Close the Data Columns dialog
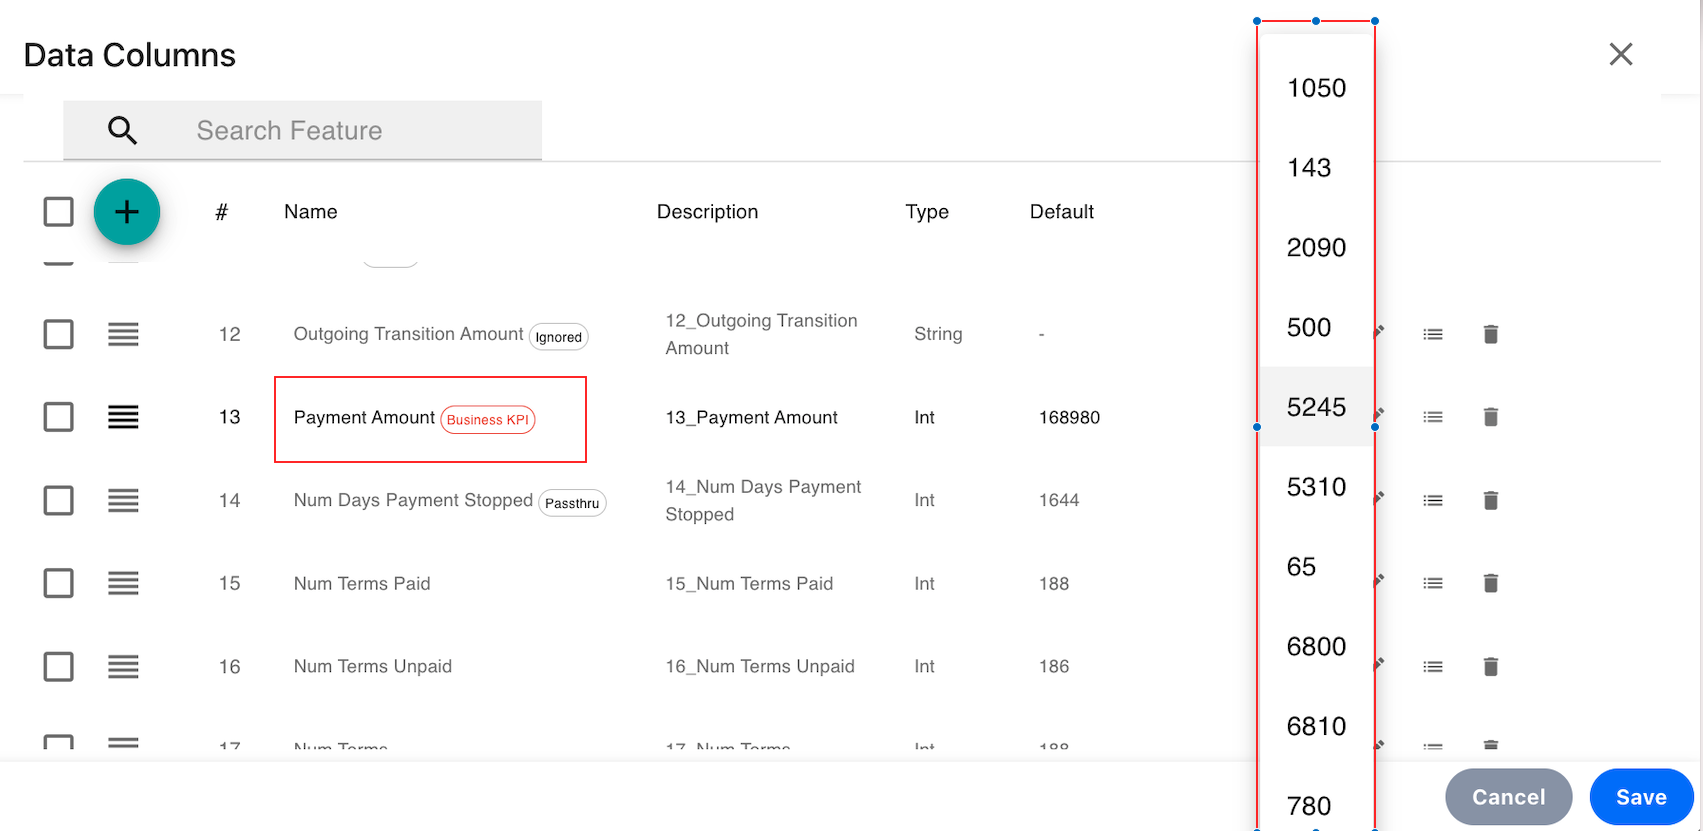Viewport: 1703px width, 831px height. point(1620,54)
